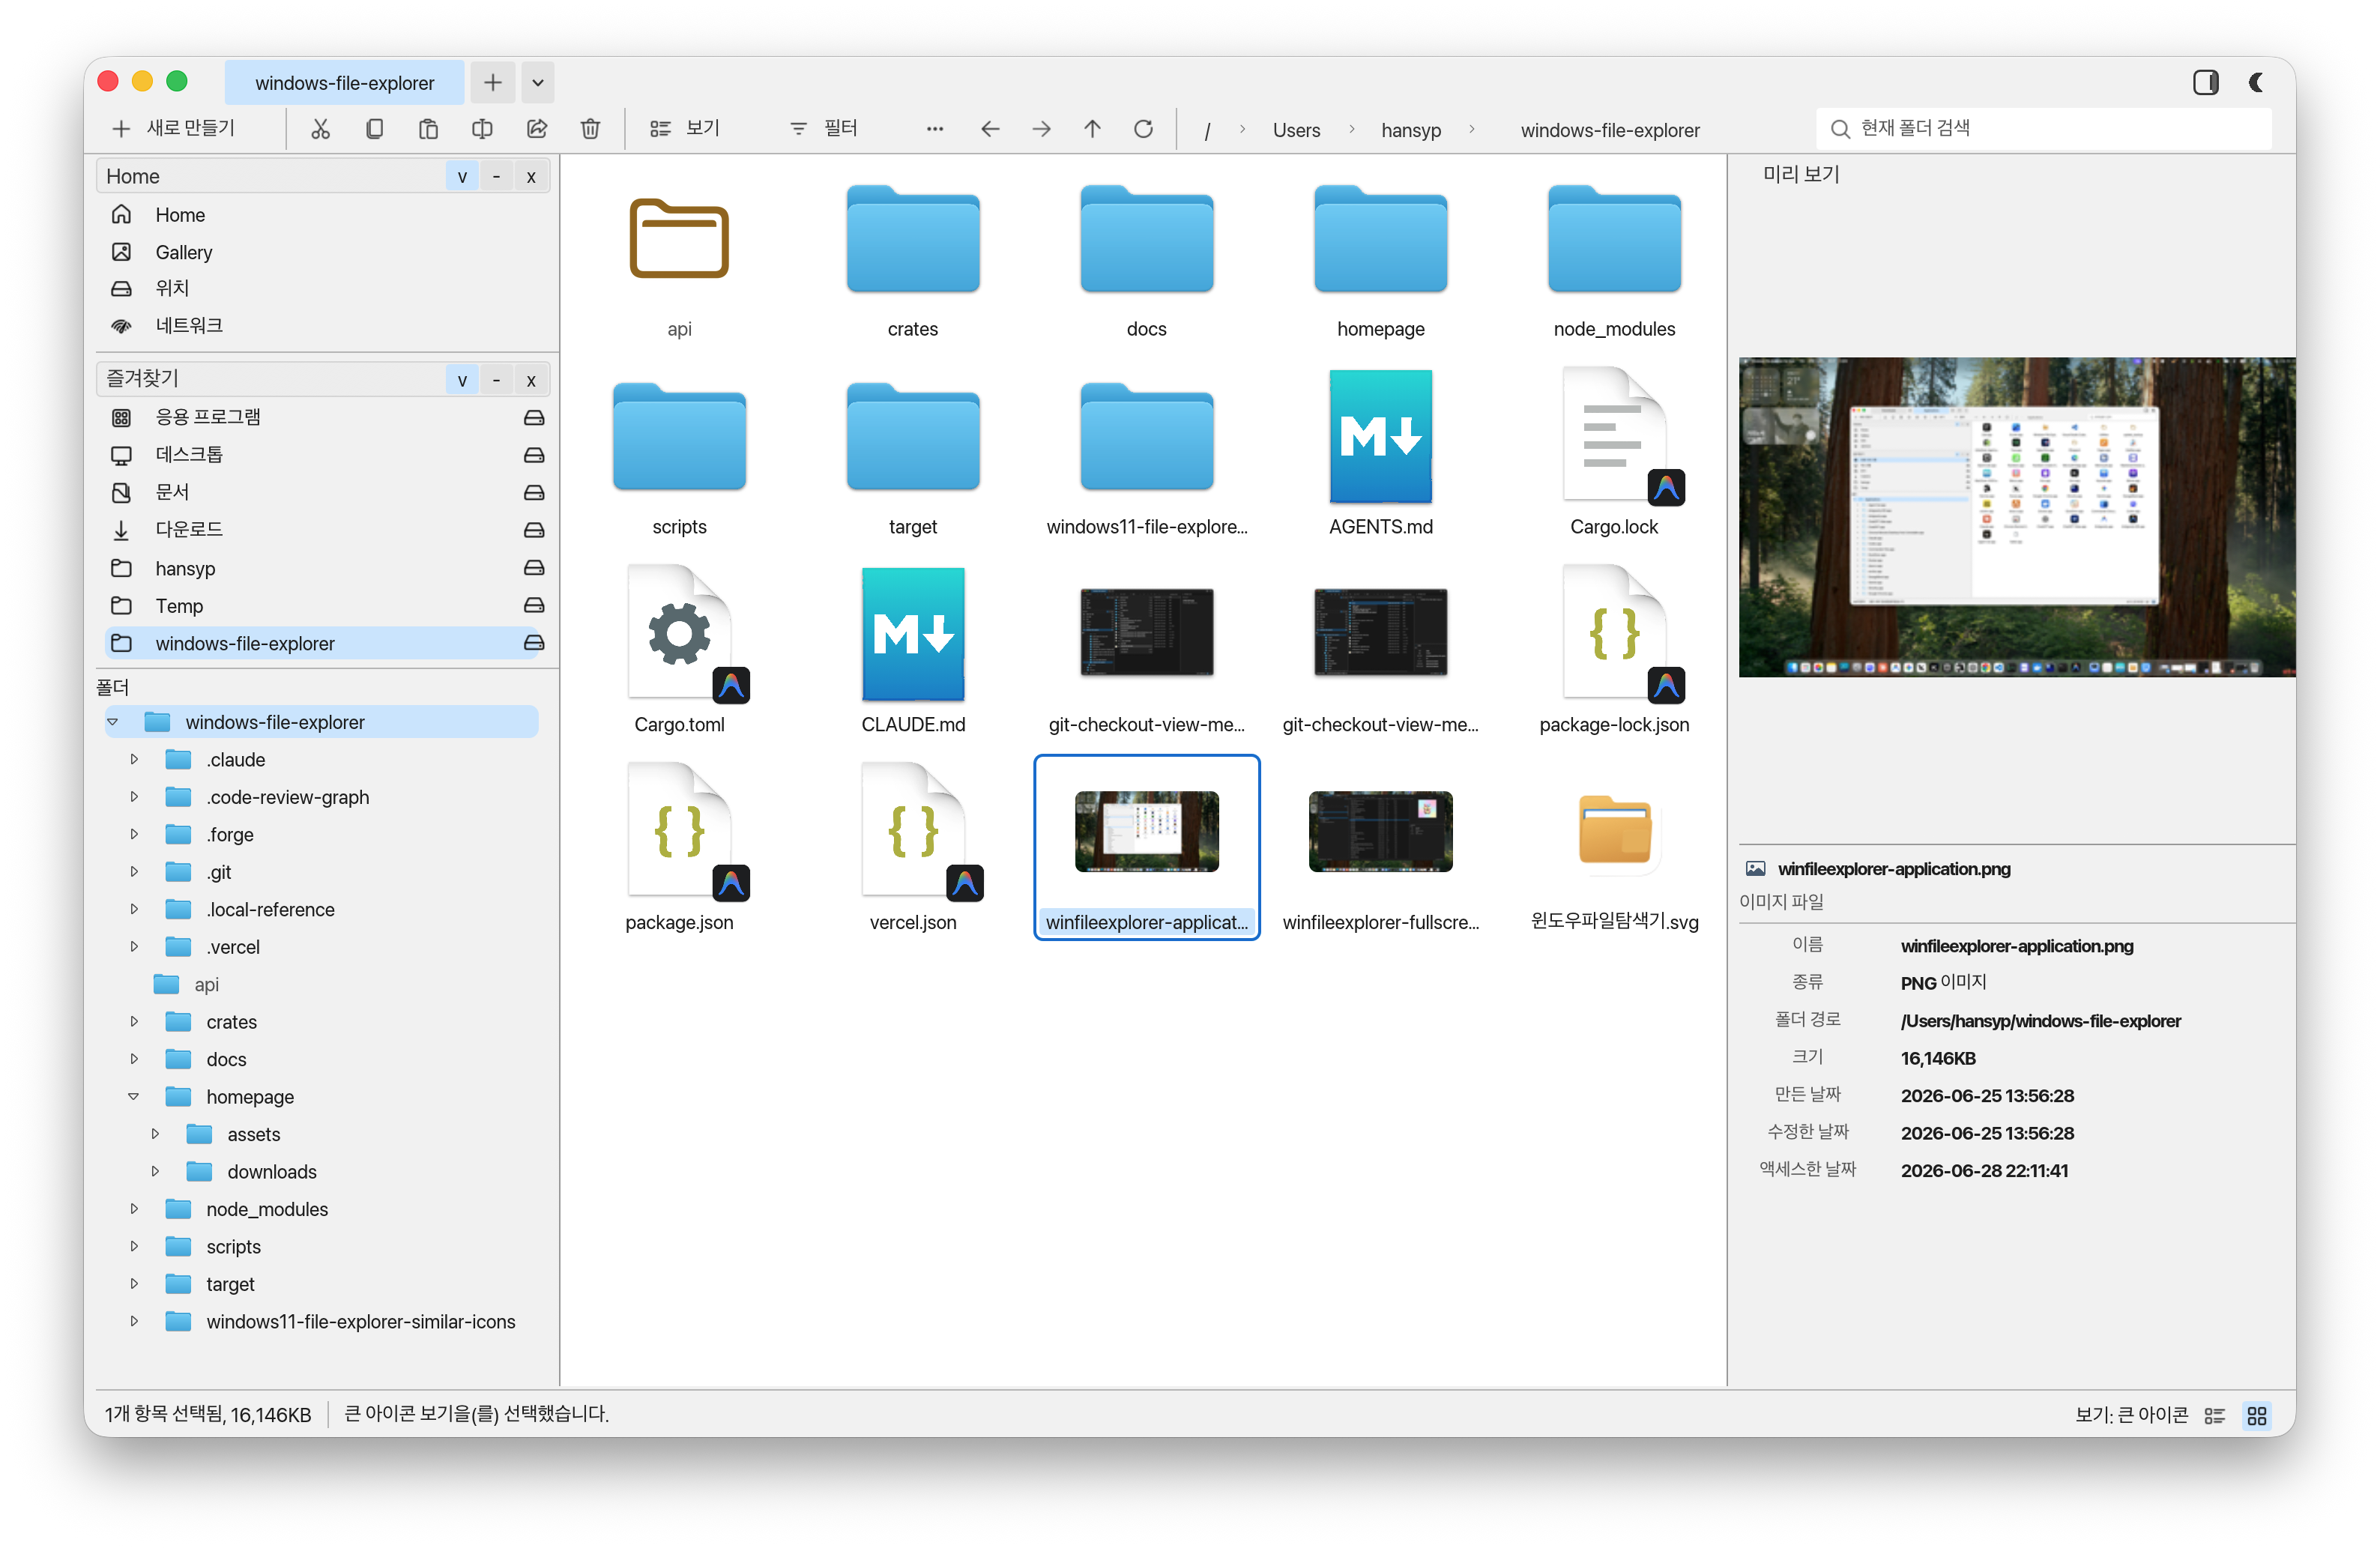
Task: Open a new tab with plus button
Action: pos(493,82)
